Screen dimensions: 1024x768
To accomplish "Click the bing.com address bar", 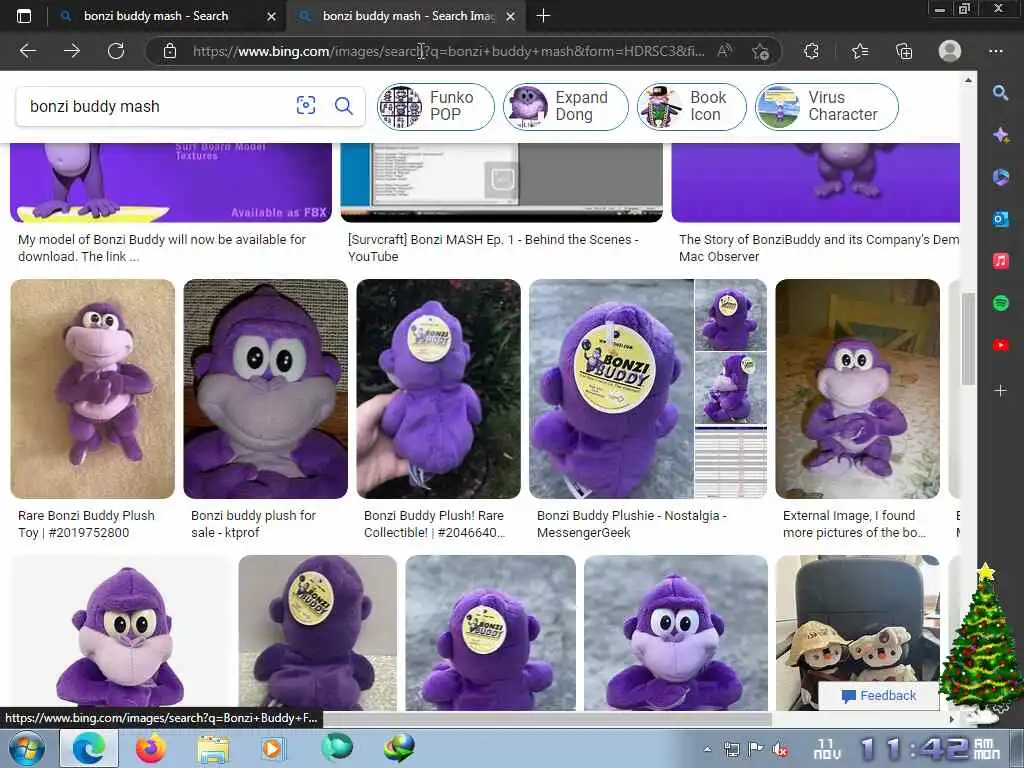I will click(448, 51).
